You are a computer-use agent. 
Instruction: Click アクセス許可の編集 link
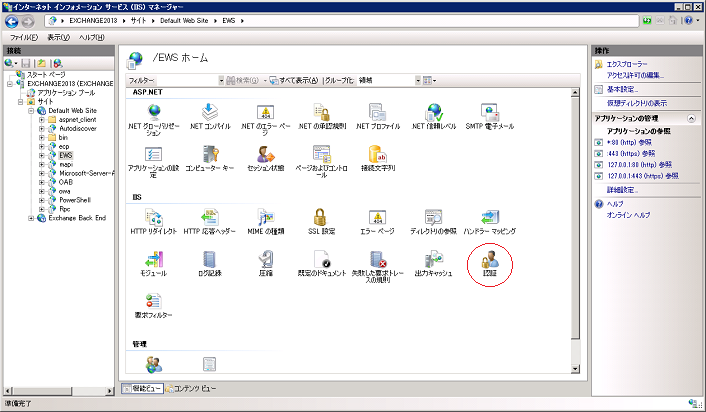click(635, 75)
